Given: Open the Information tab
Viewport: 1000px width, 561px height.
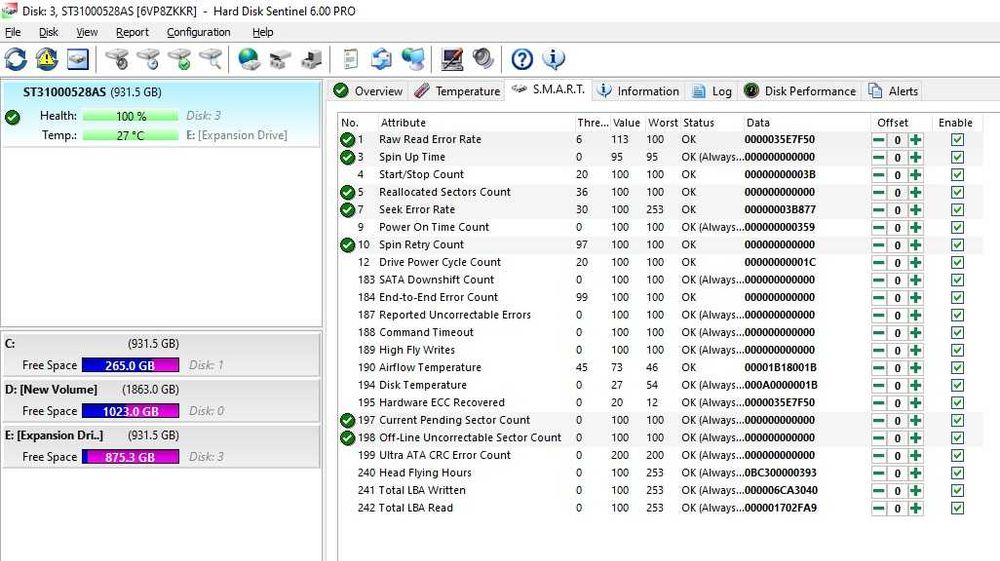Looking at the screenshot, I should (638, 91).
